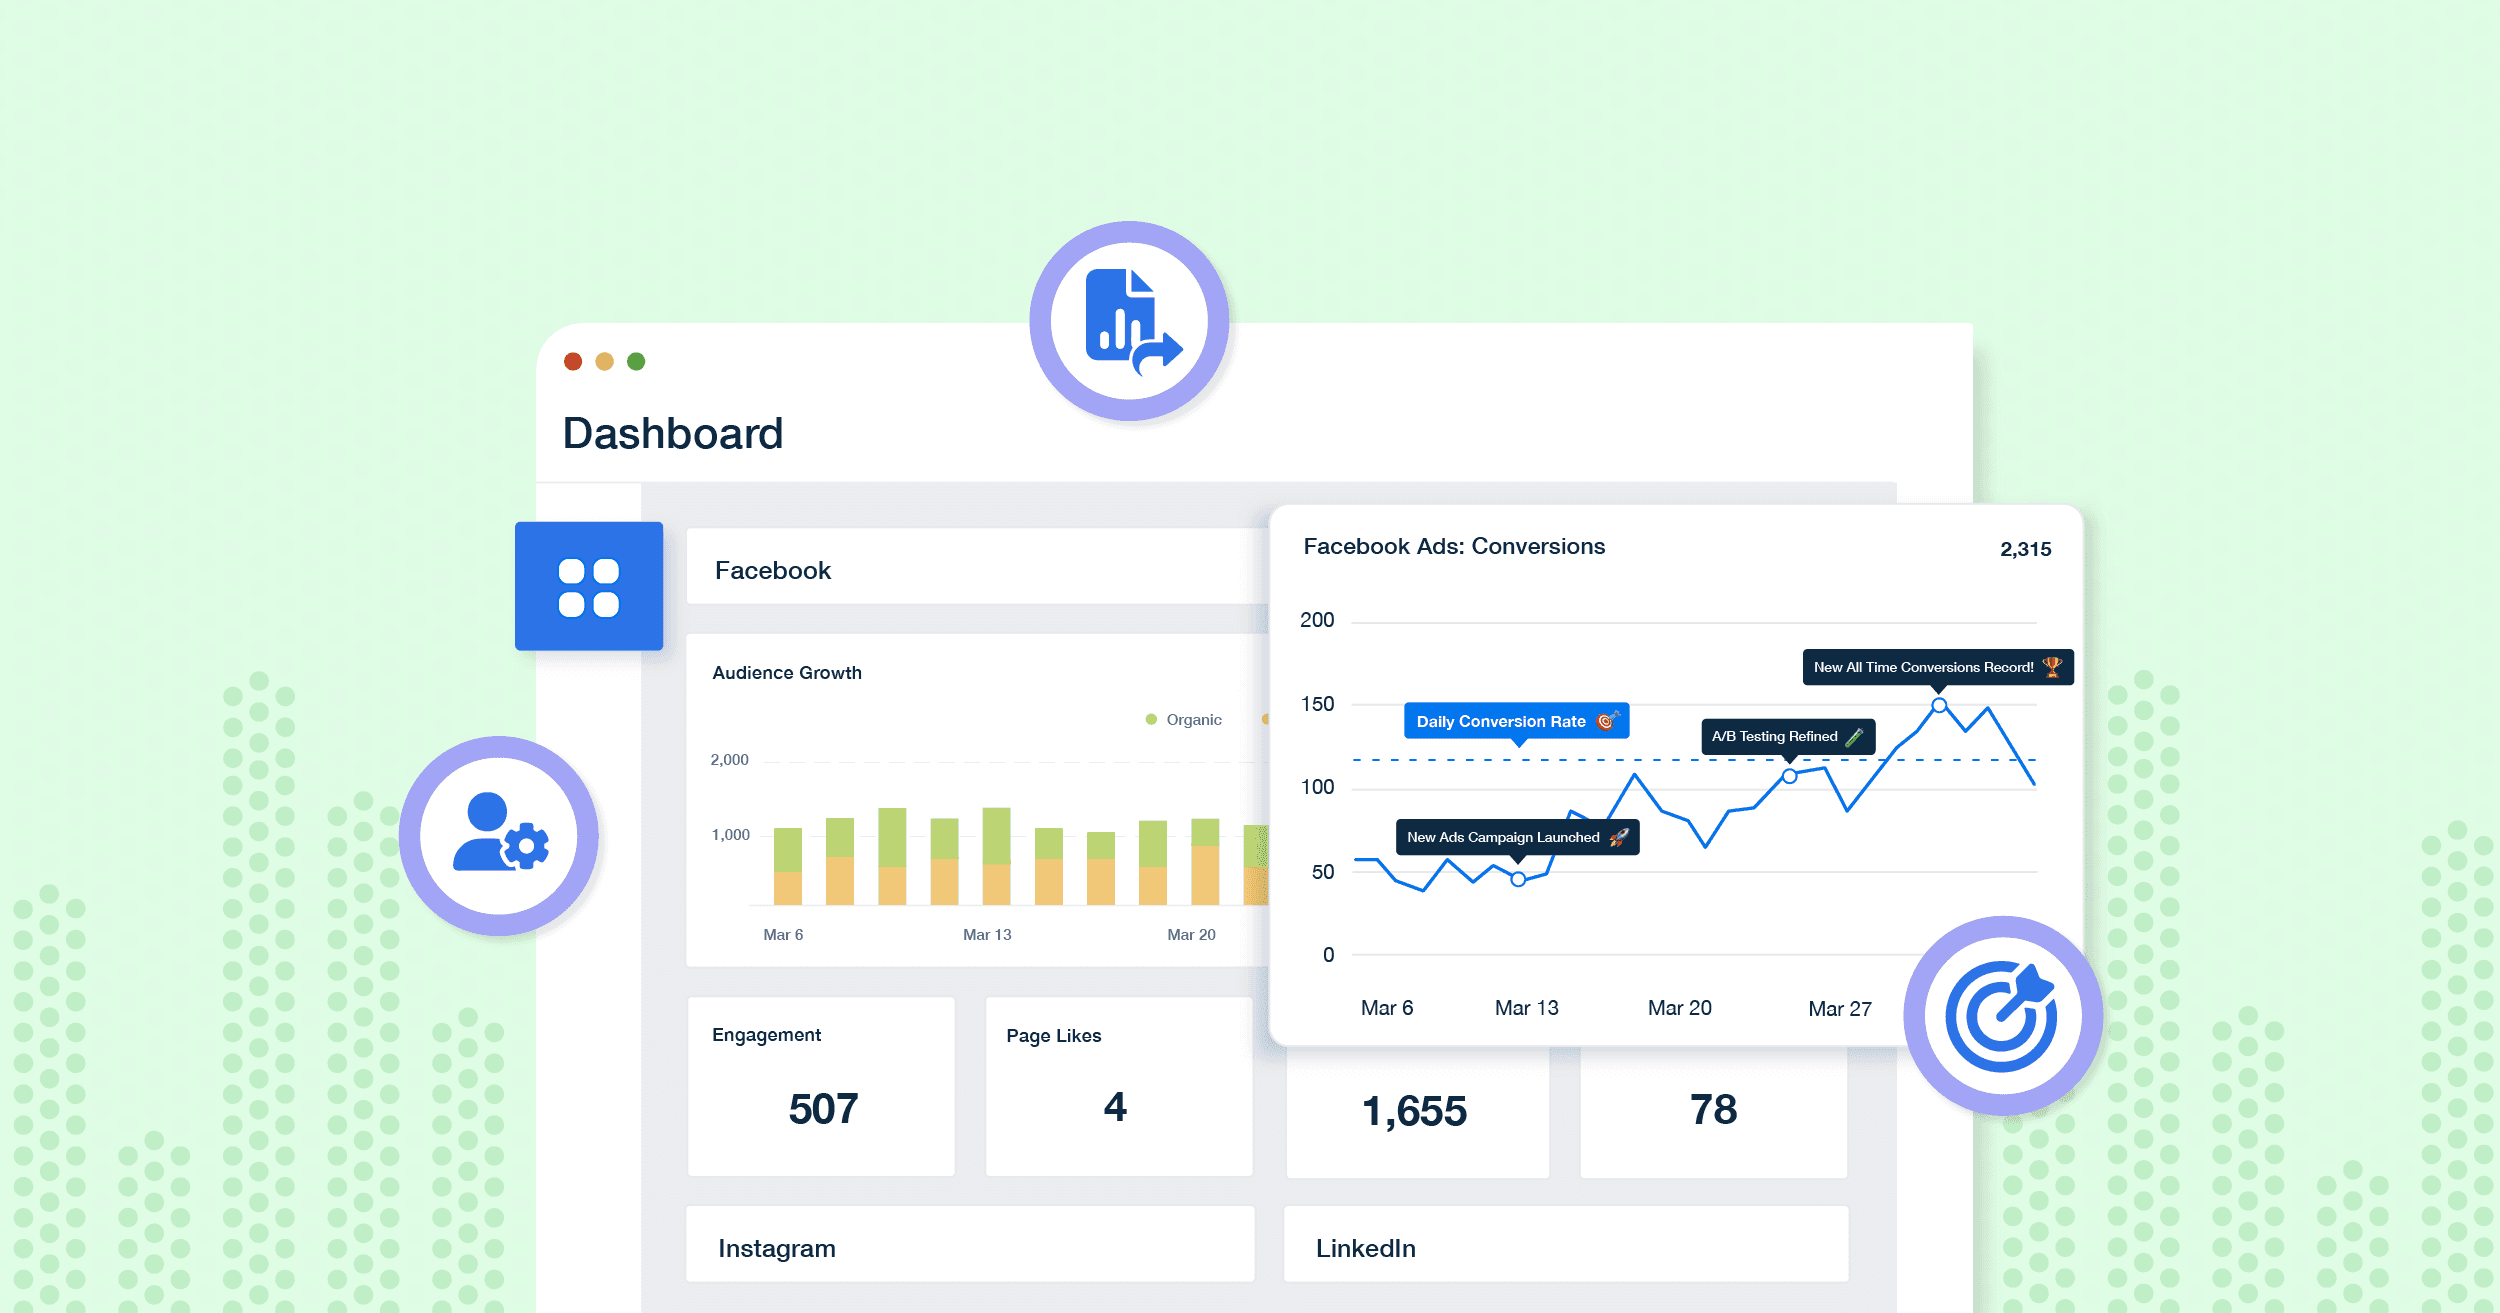Select the Mar 13 data point marker
The height and width of the screenshot is (1313, 2500).
point(1518,881)
